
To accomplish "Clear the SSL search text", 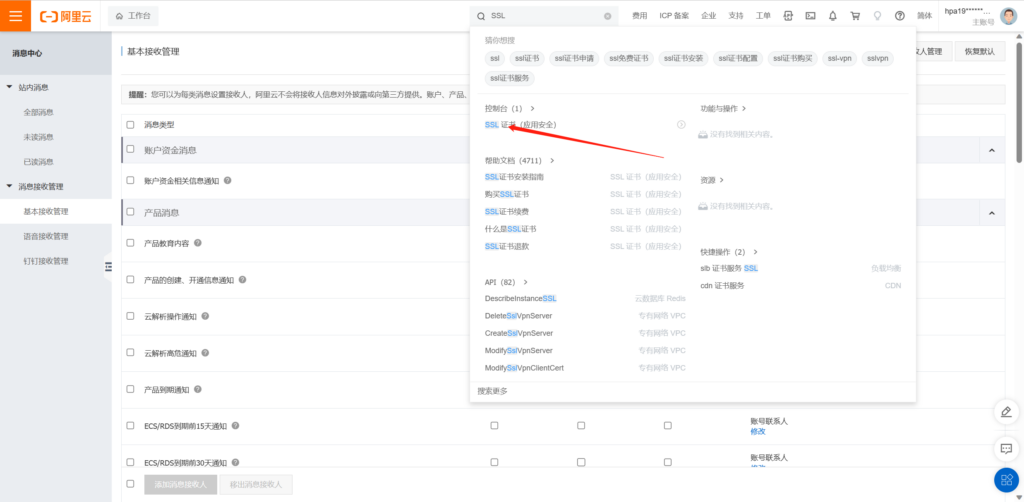I will tap(607, 16).
